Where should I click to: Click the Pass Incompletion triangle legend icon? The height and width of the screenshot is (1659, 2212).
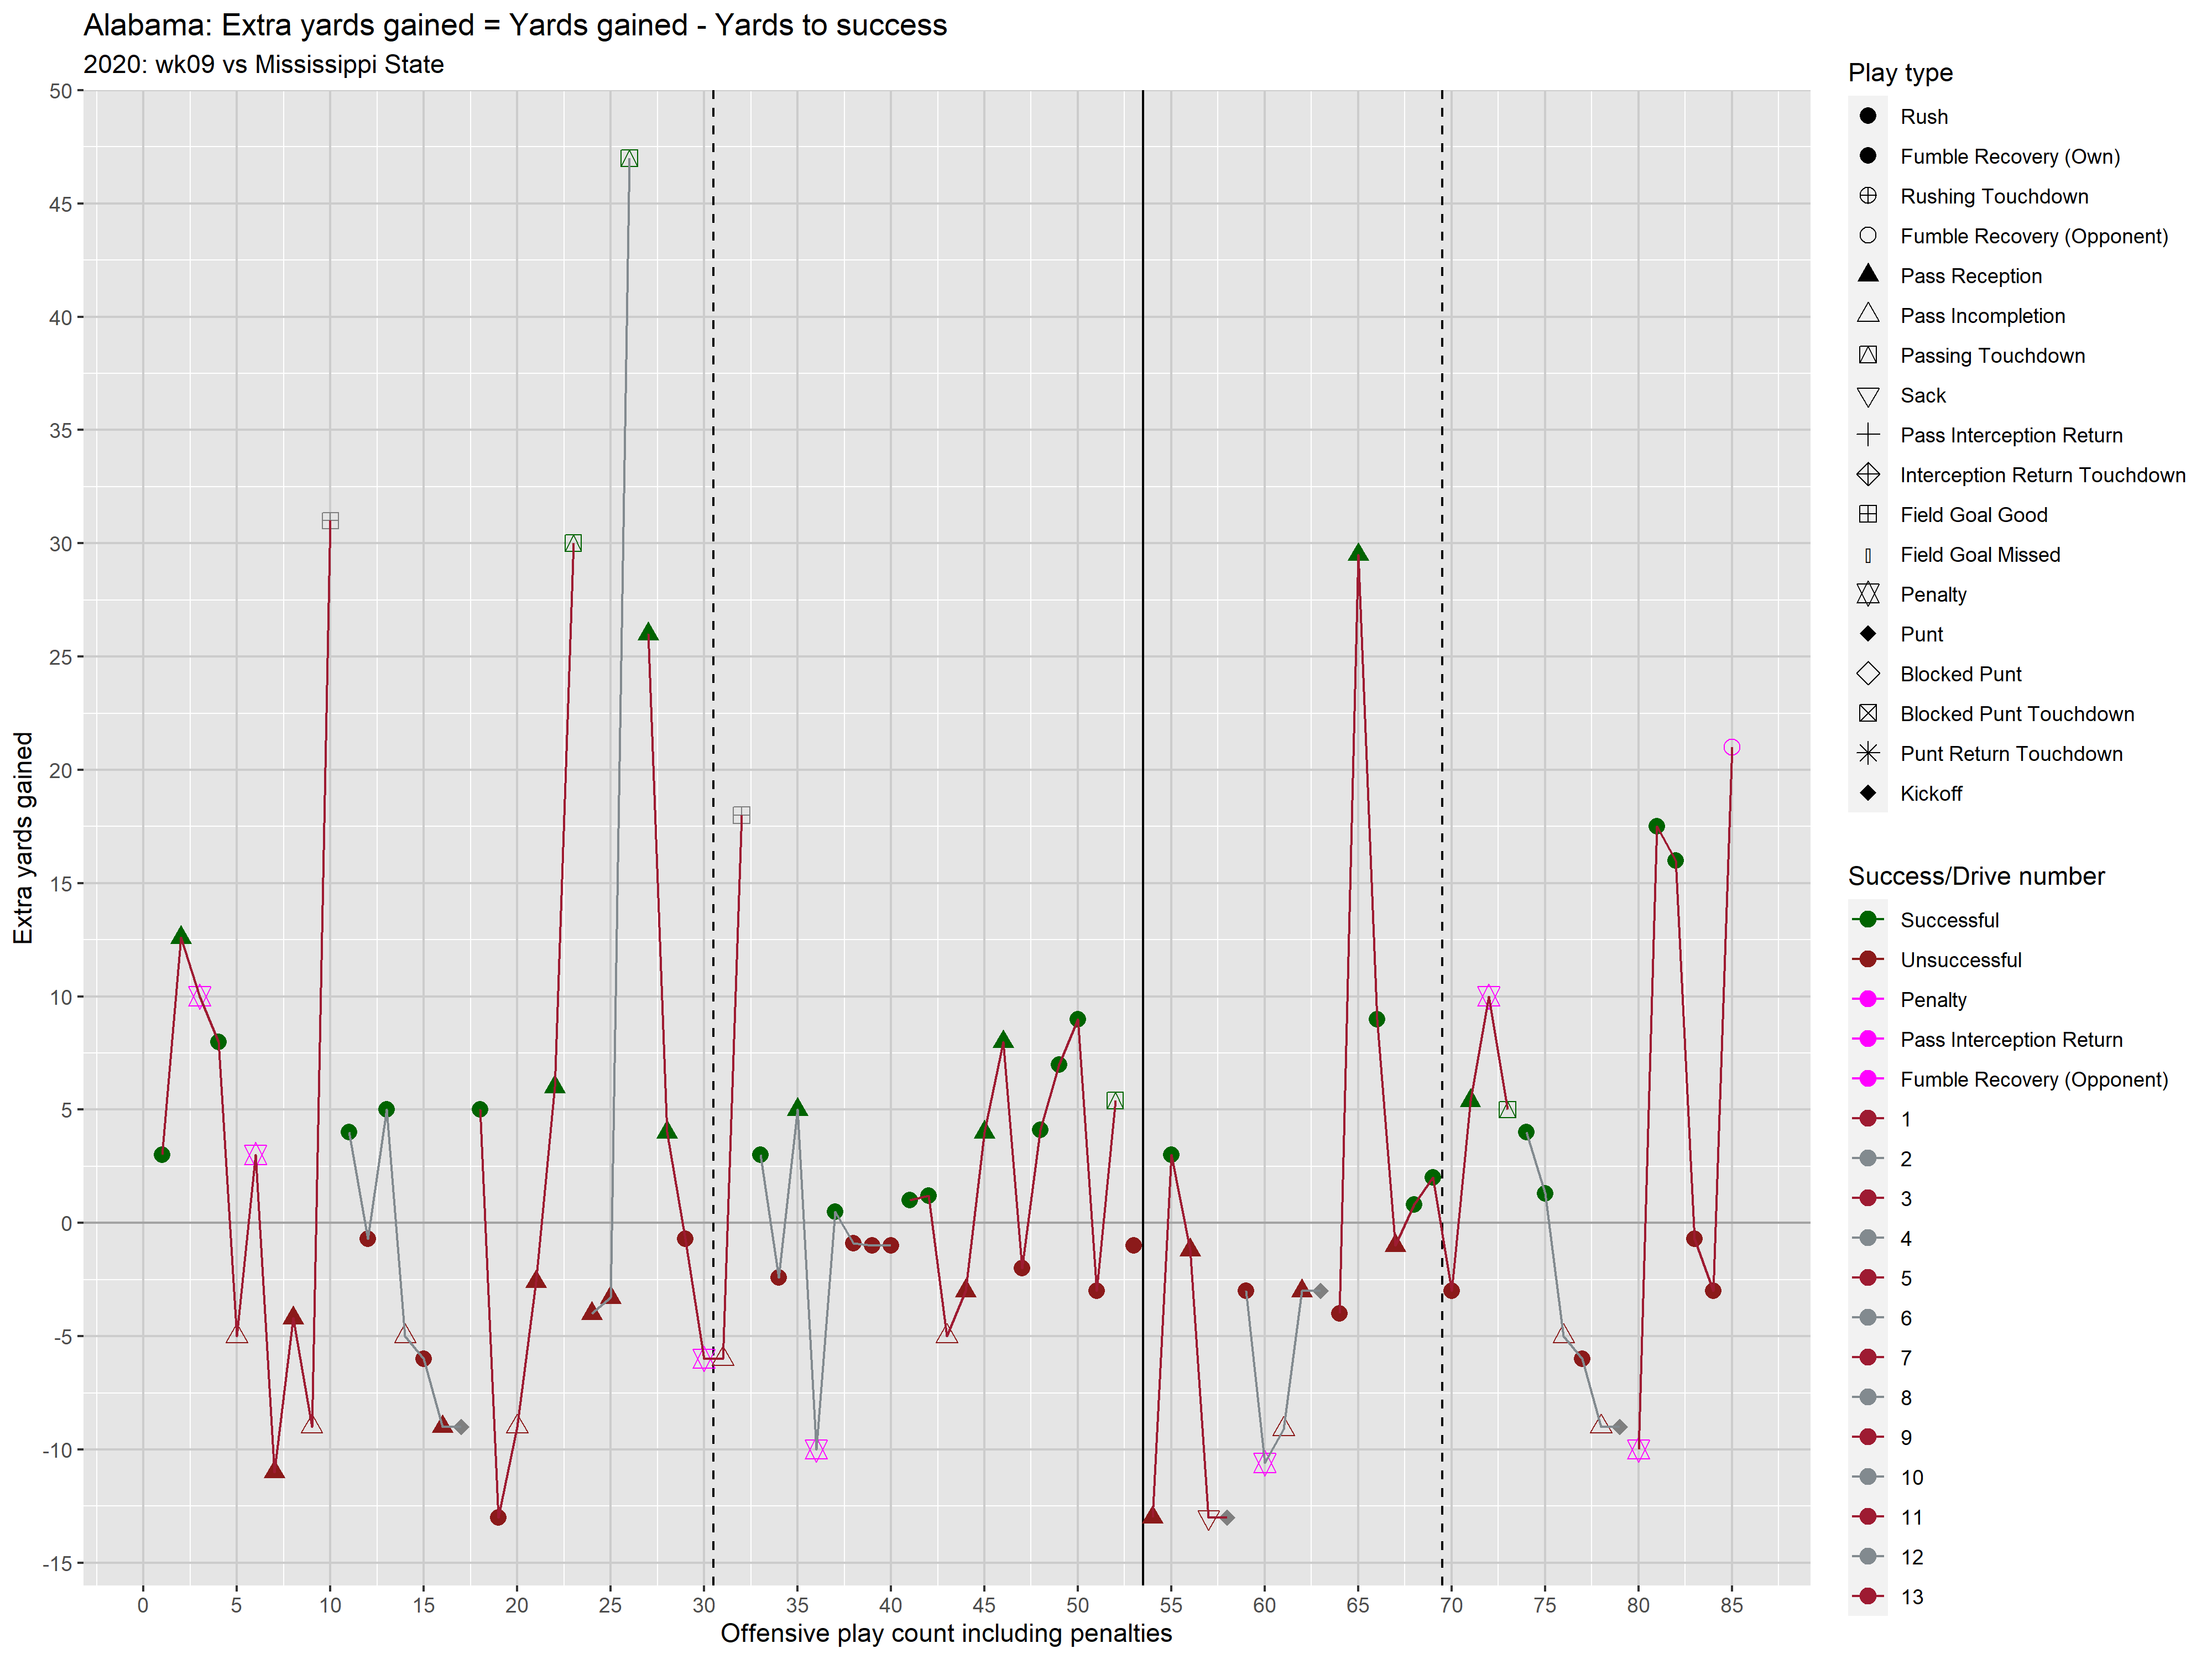coord(1867,315)
